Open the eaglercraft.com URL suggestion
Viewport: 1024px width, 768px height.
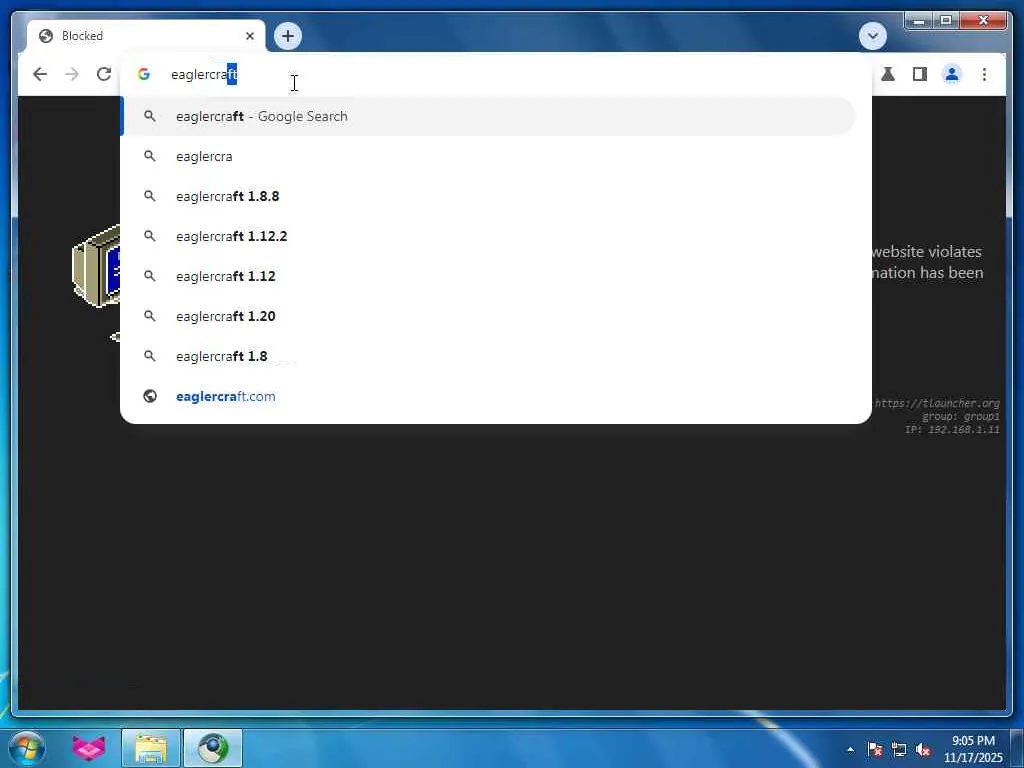[489, 396]
